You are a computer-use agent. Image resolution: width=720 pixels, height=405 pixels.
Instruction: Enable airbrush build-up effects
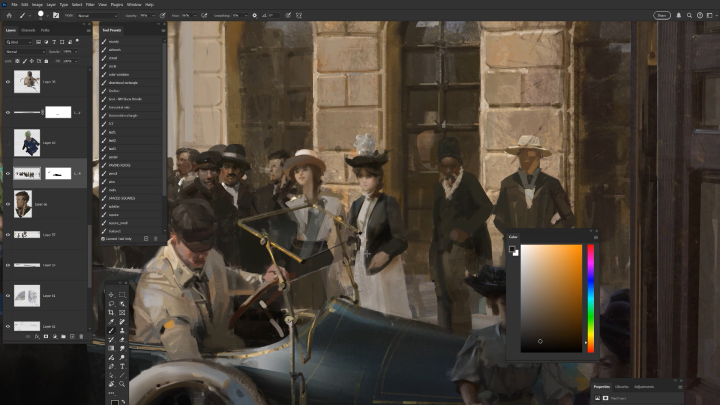point(204,15)
